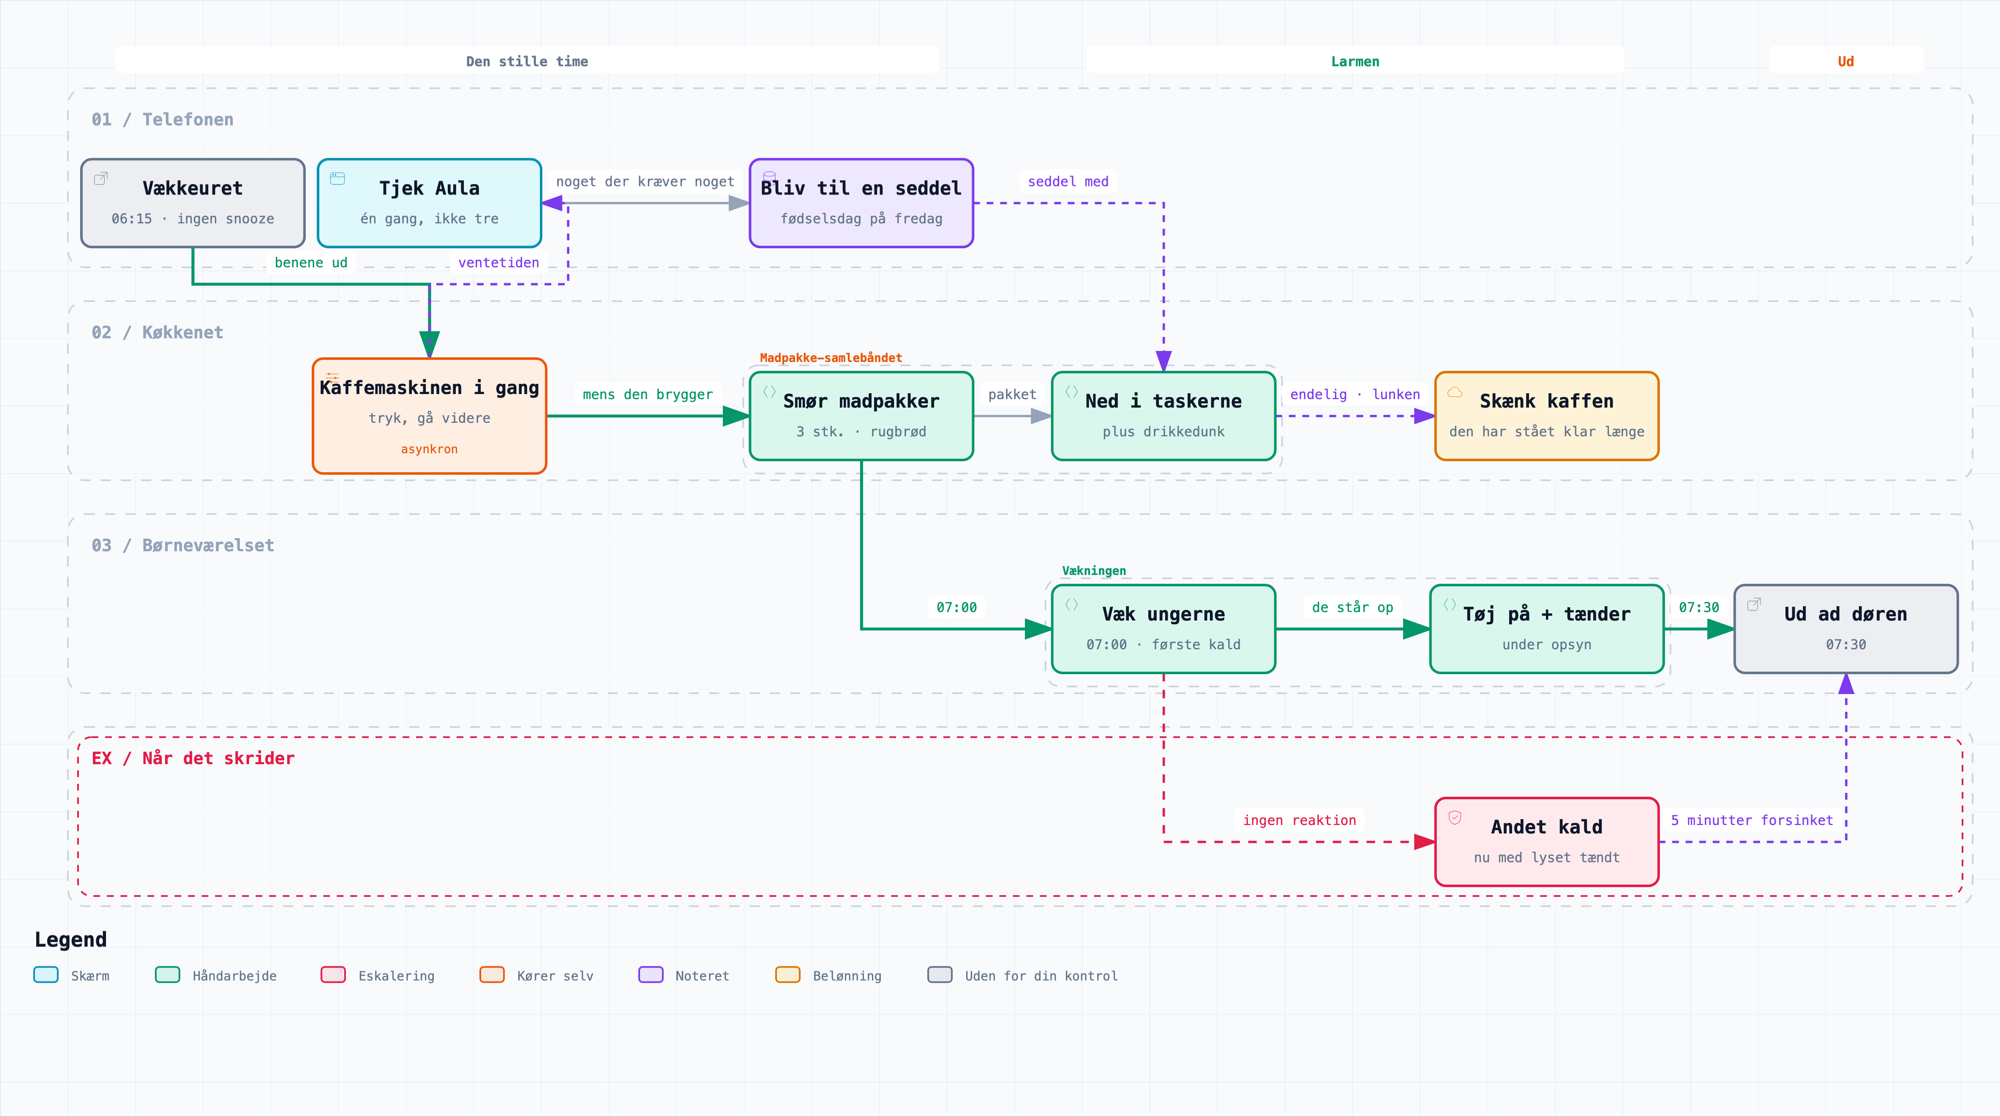
Task: Click the 07:00 edge label before Væk ungerne
Action: coord(957,608)
